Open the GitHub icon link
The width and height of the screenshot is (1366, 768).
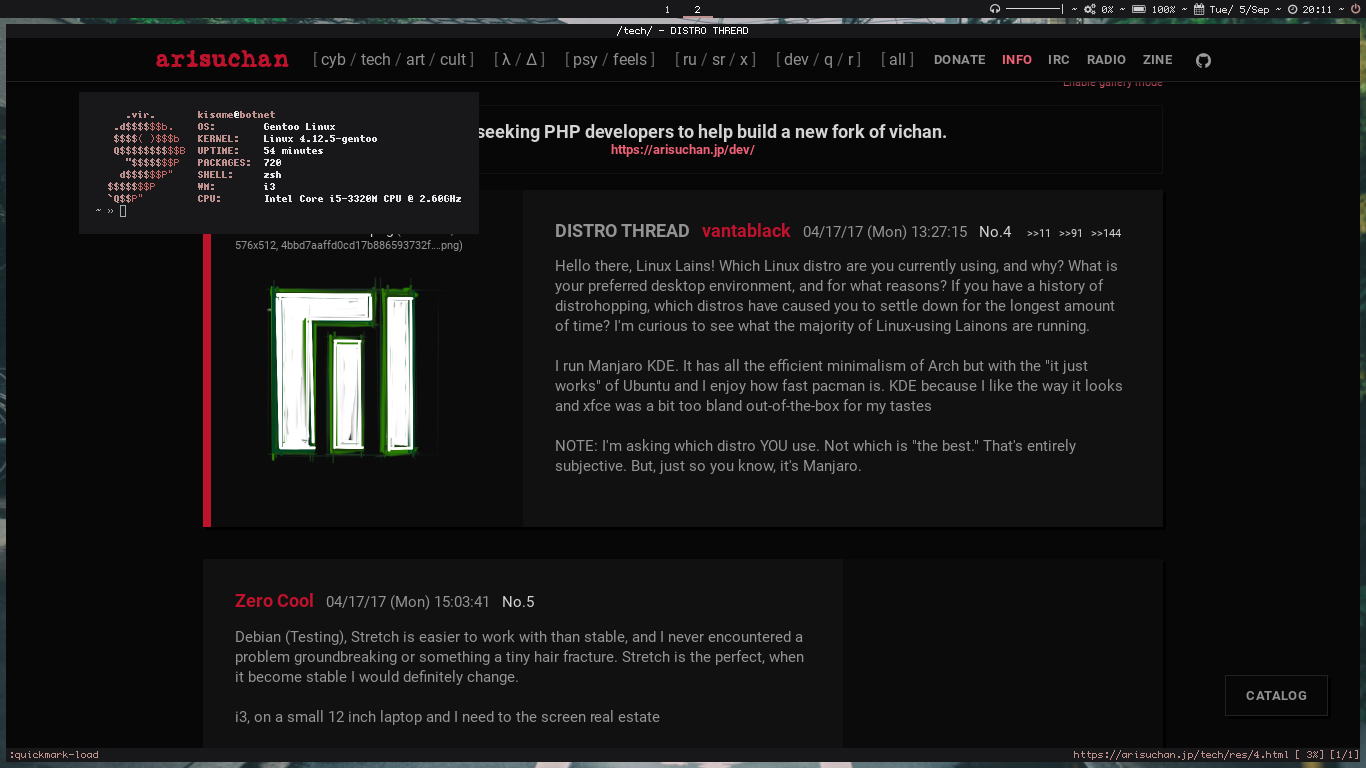[x=1203, y=60]
